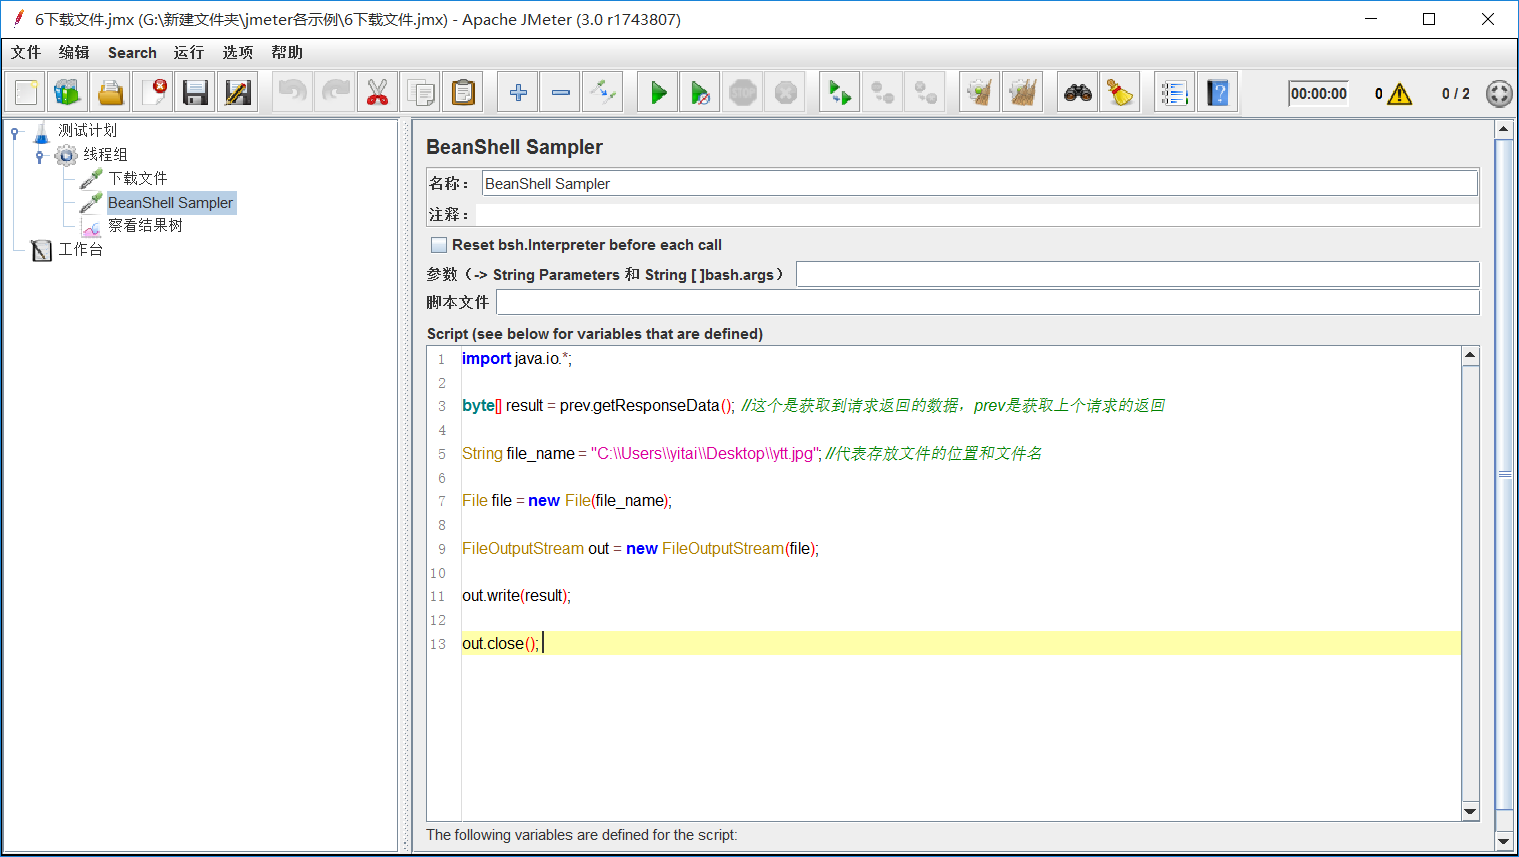The image size is (1519, 857).
Task: Click the Redo arrow icon
Action: (335, 93)
